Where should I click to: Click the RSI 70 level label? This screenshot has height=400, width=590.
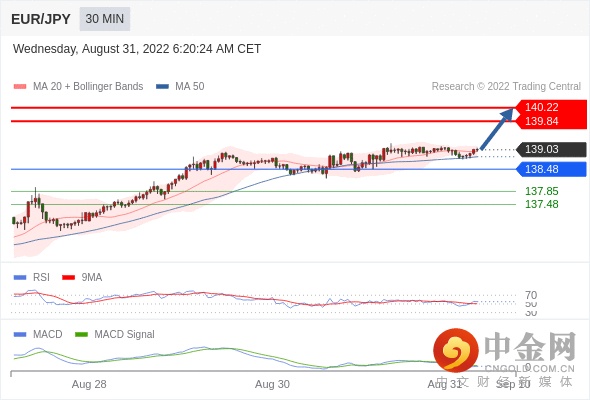pos(531,295)
